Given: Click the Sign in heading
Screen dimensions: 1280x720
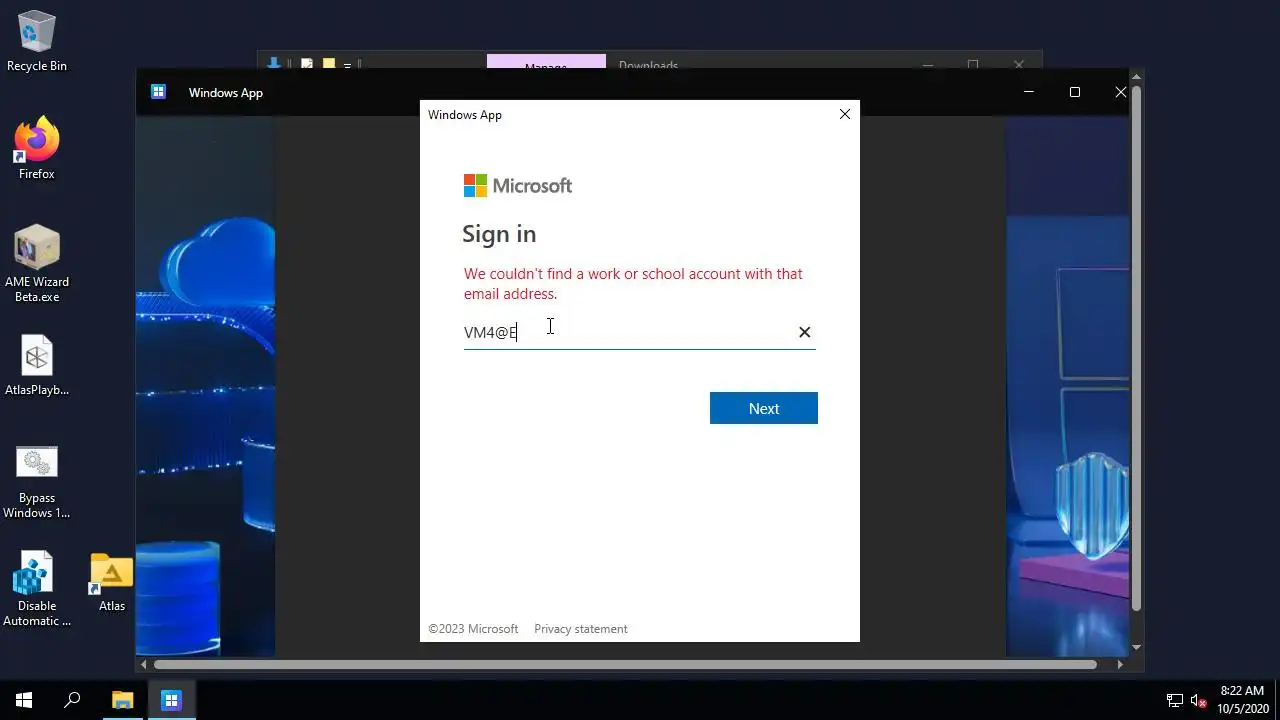Looking at the screenshot, I should point(499,234).
